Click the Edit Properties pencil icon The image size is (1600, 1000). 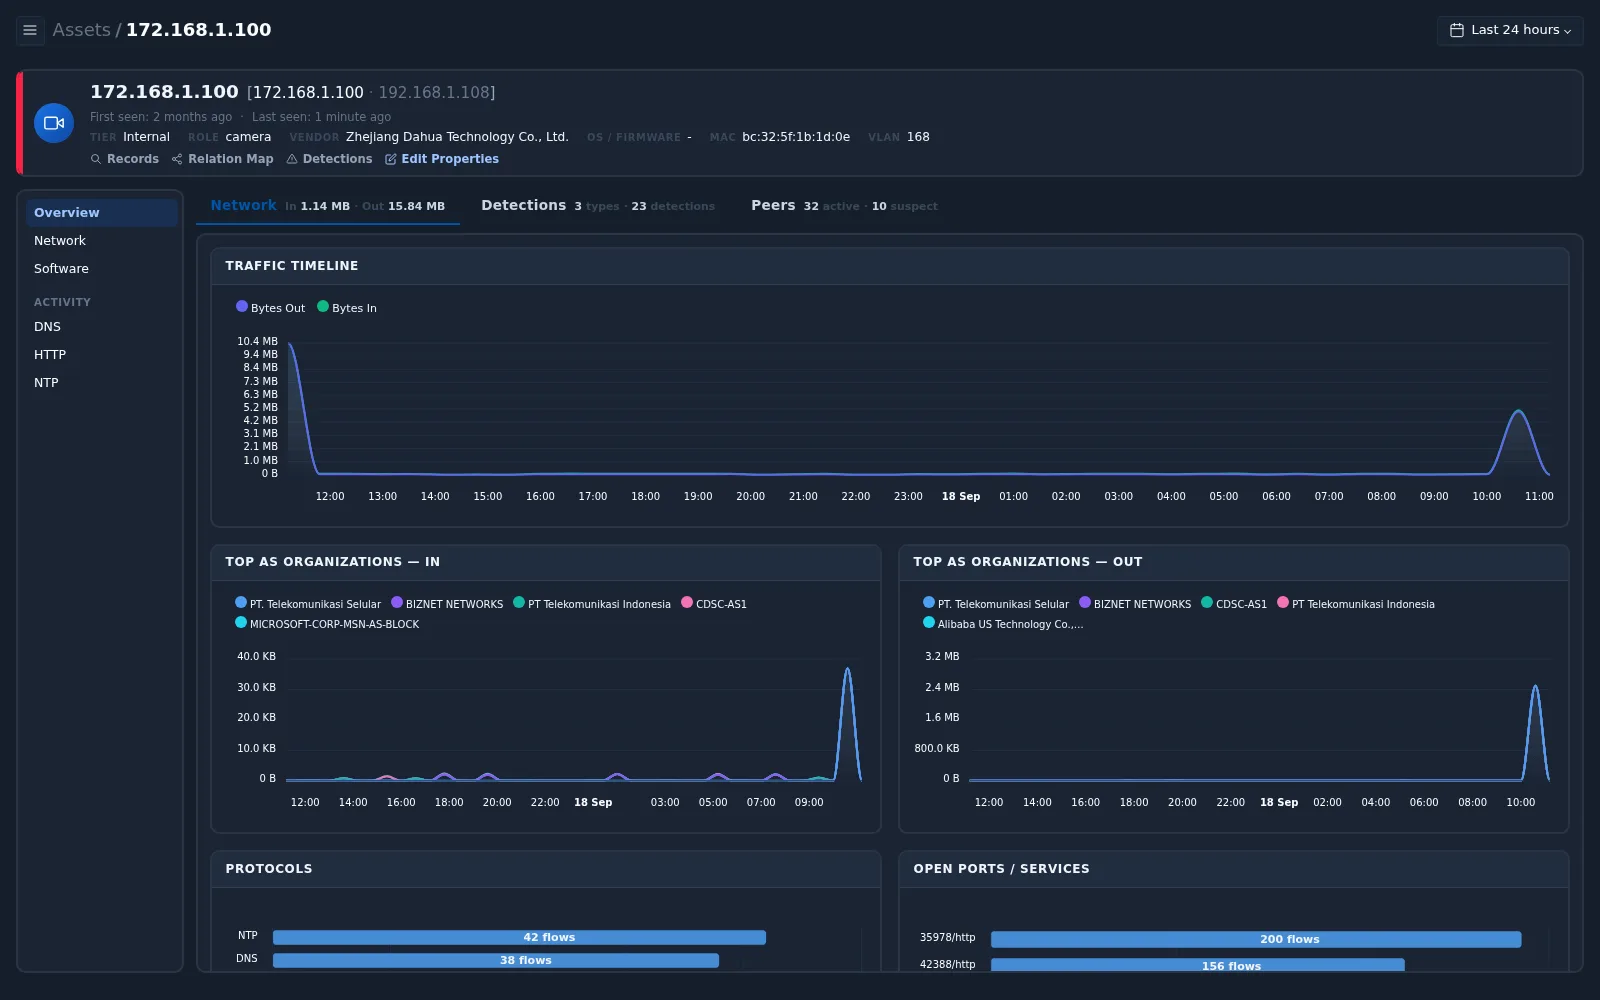coord(391,159)
